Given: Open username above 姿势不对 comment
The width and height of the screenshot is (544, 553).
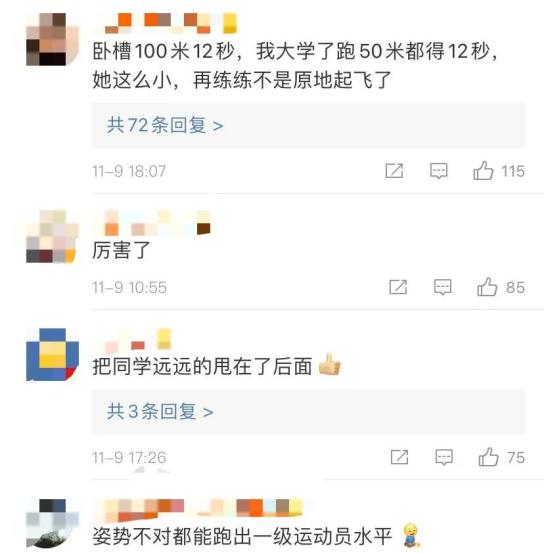Looking at the screenshot, I should (200, 510).
